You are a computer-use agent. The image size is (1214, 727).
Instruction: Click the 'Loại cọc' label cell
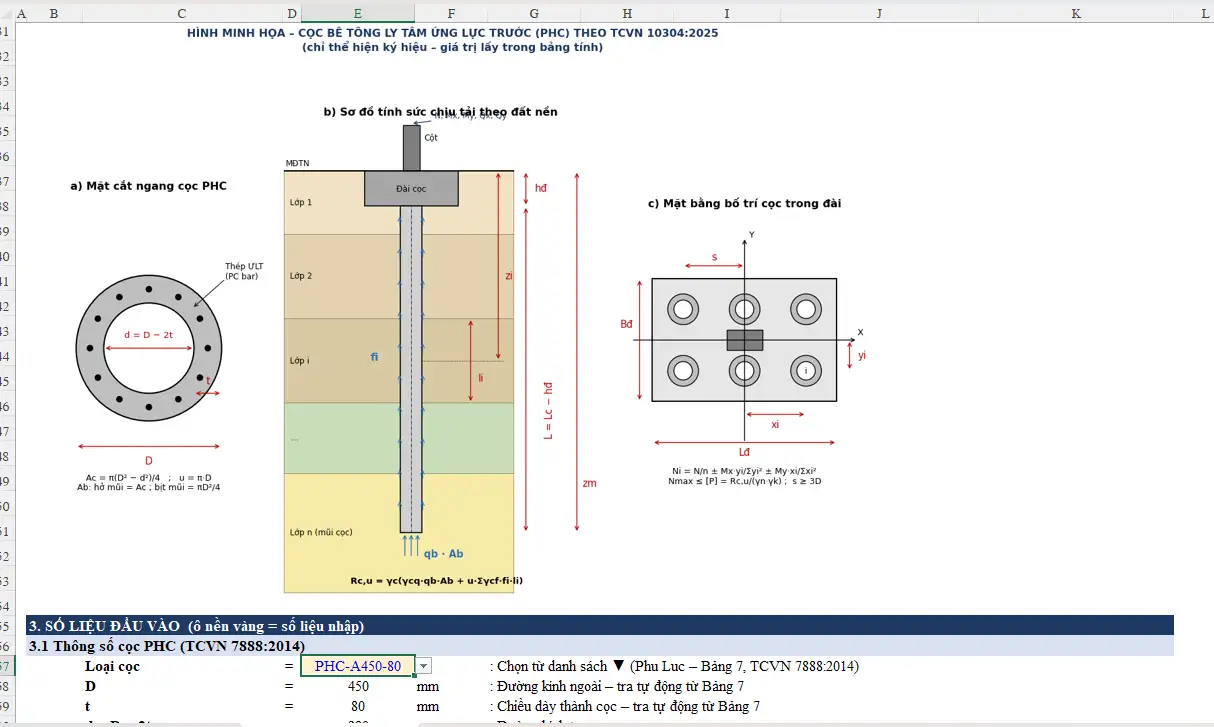[x=112, y=666]
